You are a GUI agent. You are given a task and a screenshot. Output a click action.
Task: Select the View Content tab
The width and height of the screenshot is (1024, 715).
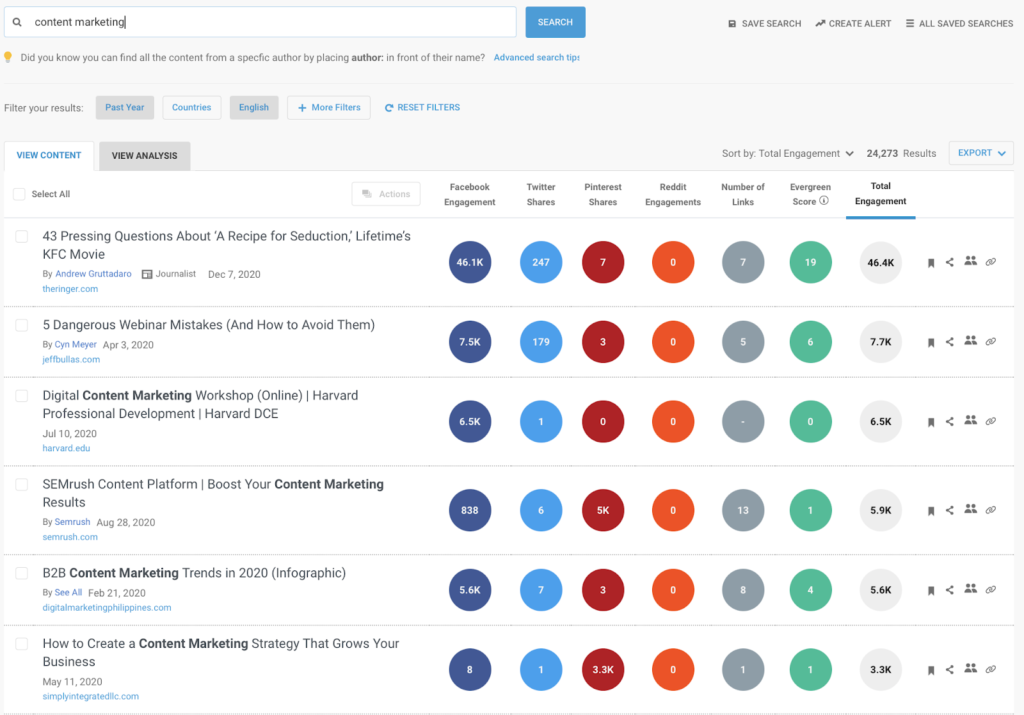48,156
